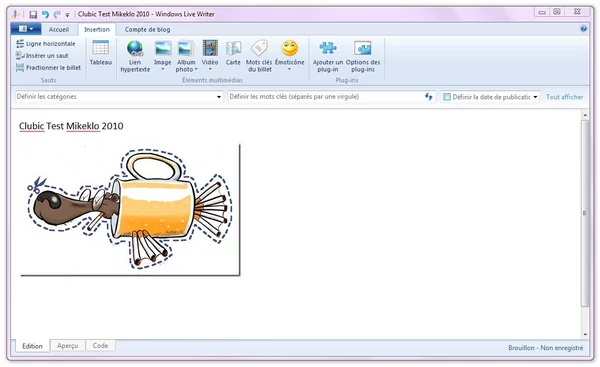Insert a Lien hypertexte
Image resolution: width=600 pixels, height=367 pixels.
coord(135,56)
